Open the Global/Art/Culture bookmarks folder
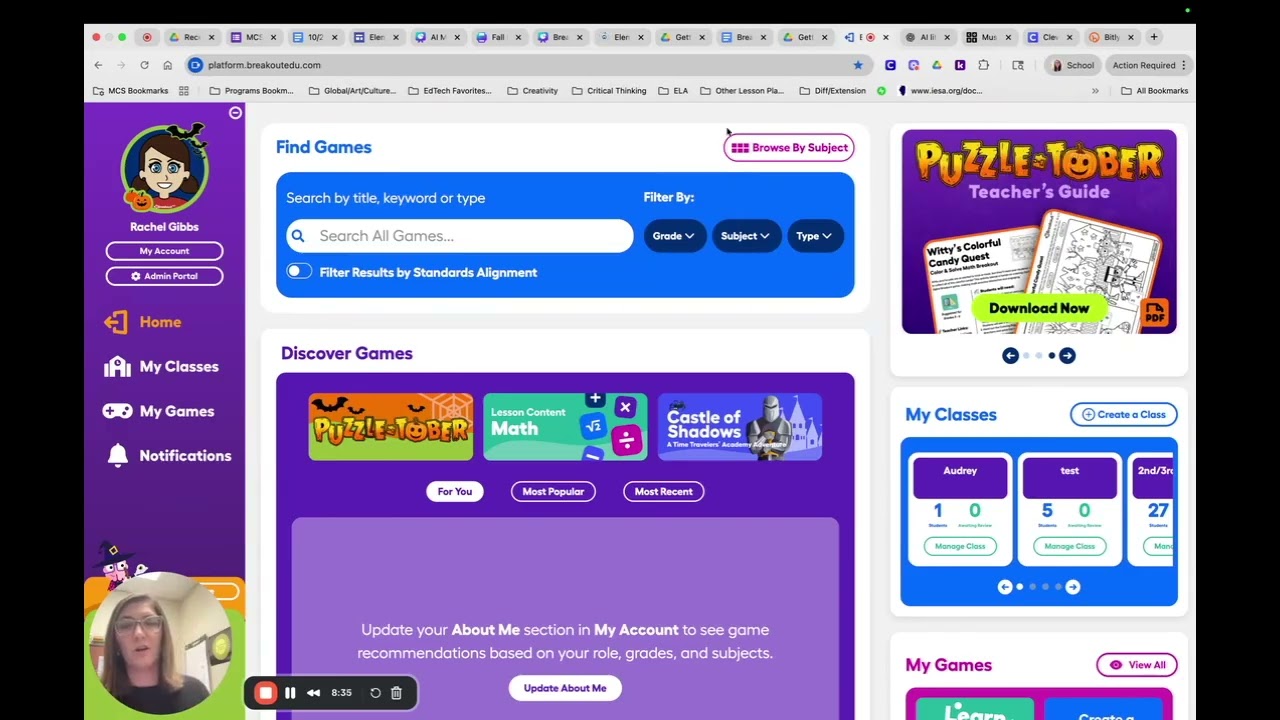The height and width of the screenshot is (720, 1280). (352, 91)
